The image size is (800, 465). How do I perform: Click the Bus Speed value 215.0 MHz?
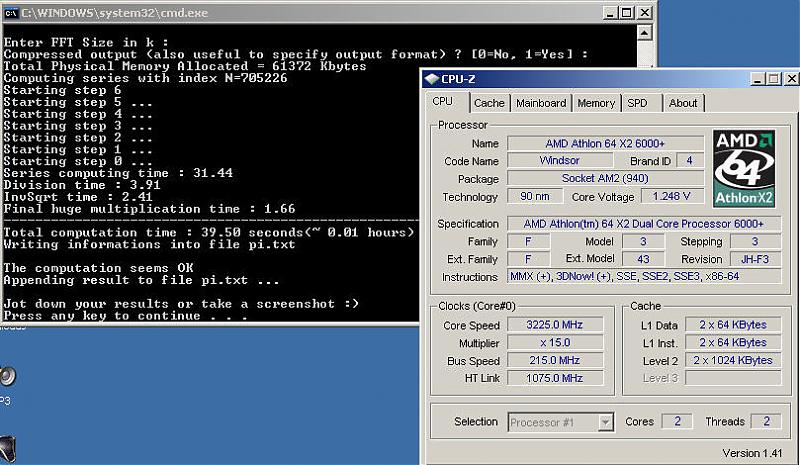click(555, 360)
